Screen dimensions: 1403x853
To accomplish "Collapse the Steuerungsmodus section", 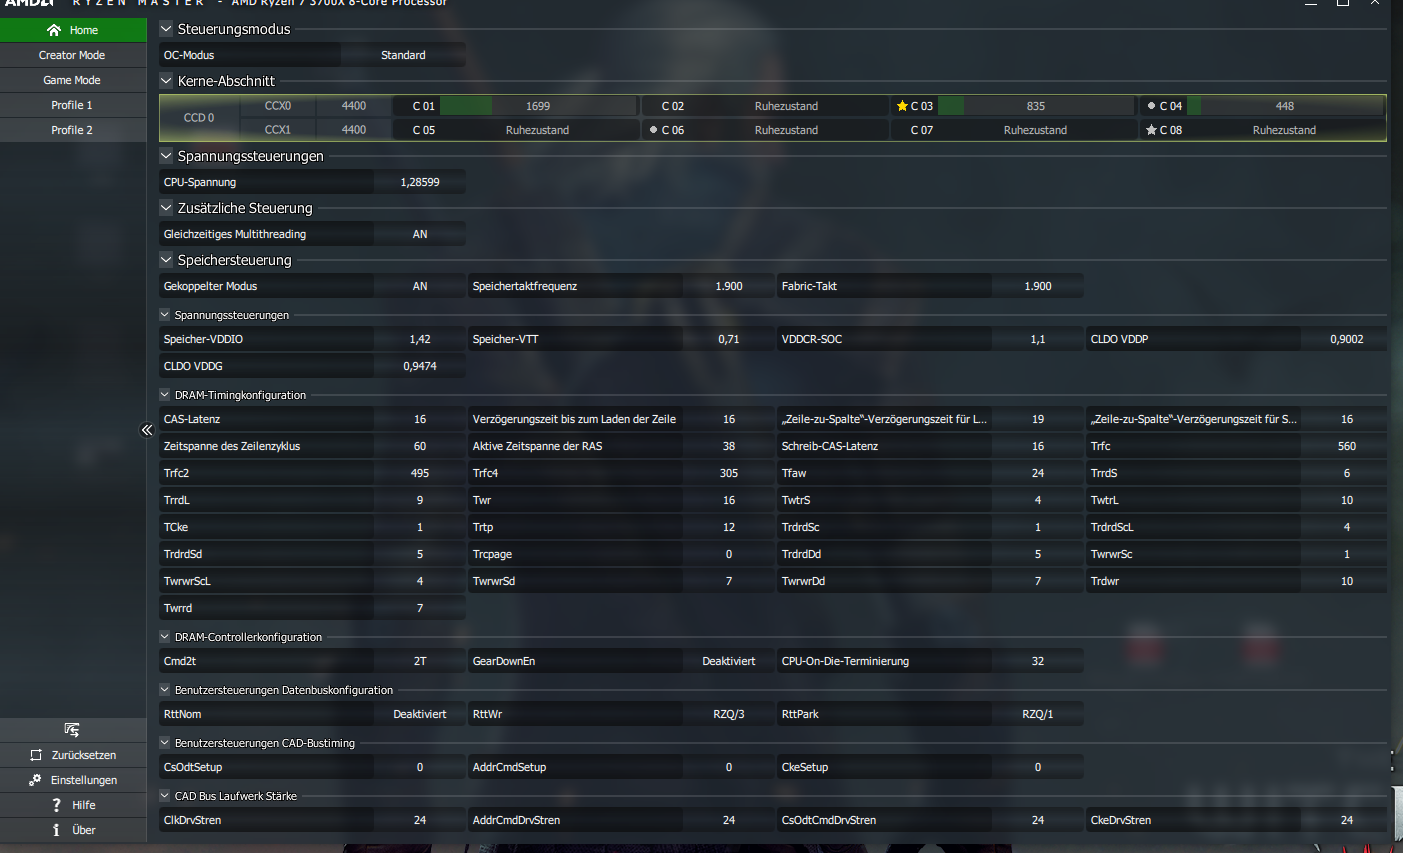I will (x=166, y=29).
